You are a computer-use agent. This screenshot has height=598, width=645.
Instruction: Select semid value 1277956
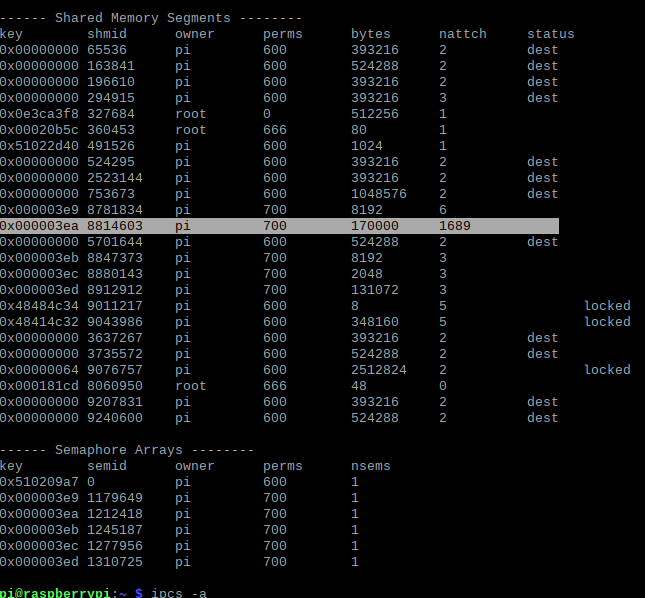(115, 546)
